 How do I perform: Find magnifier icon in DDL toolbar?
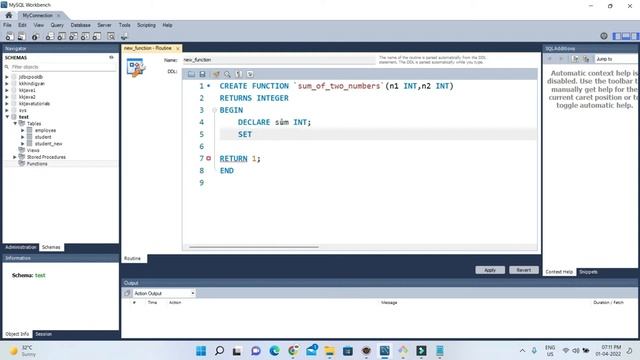coord(227,74)
